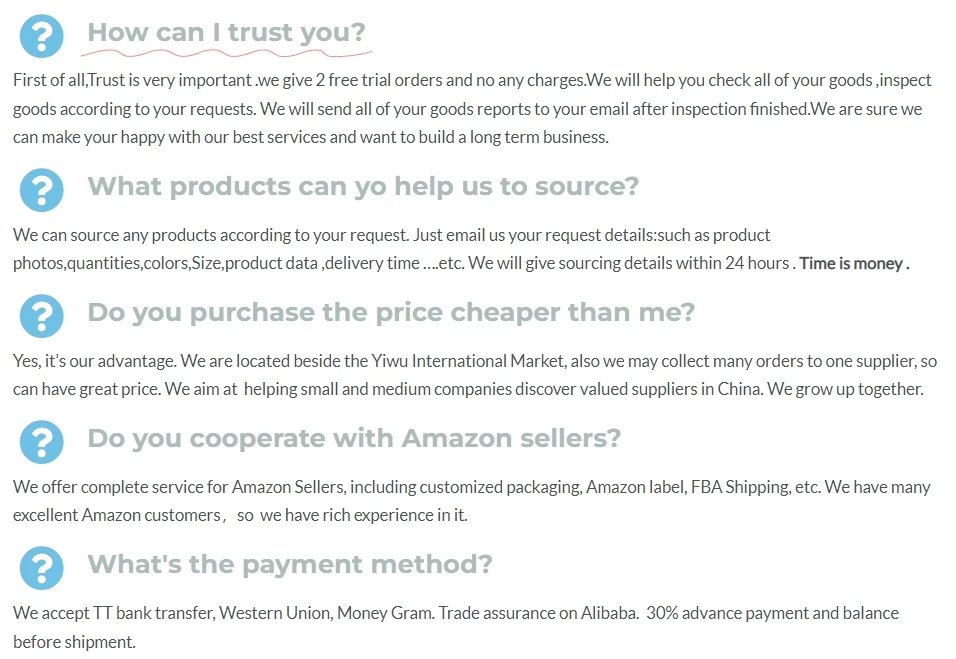Image resolution: width=956 pixels, height=659 pixels.
Task: Click question icon beside 'How can I trust you?'
Action: click(x=41, y=37)
